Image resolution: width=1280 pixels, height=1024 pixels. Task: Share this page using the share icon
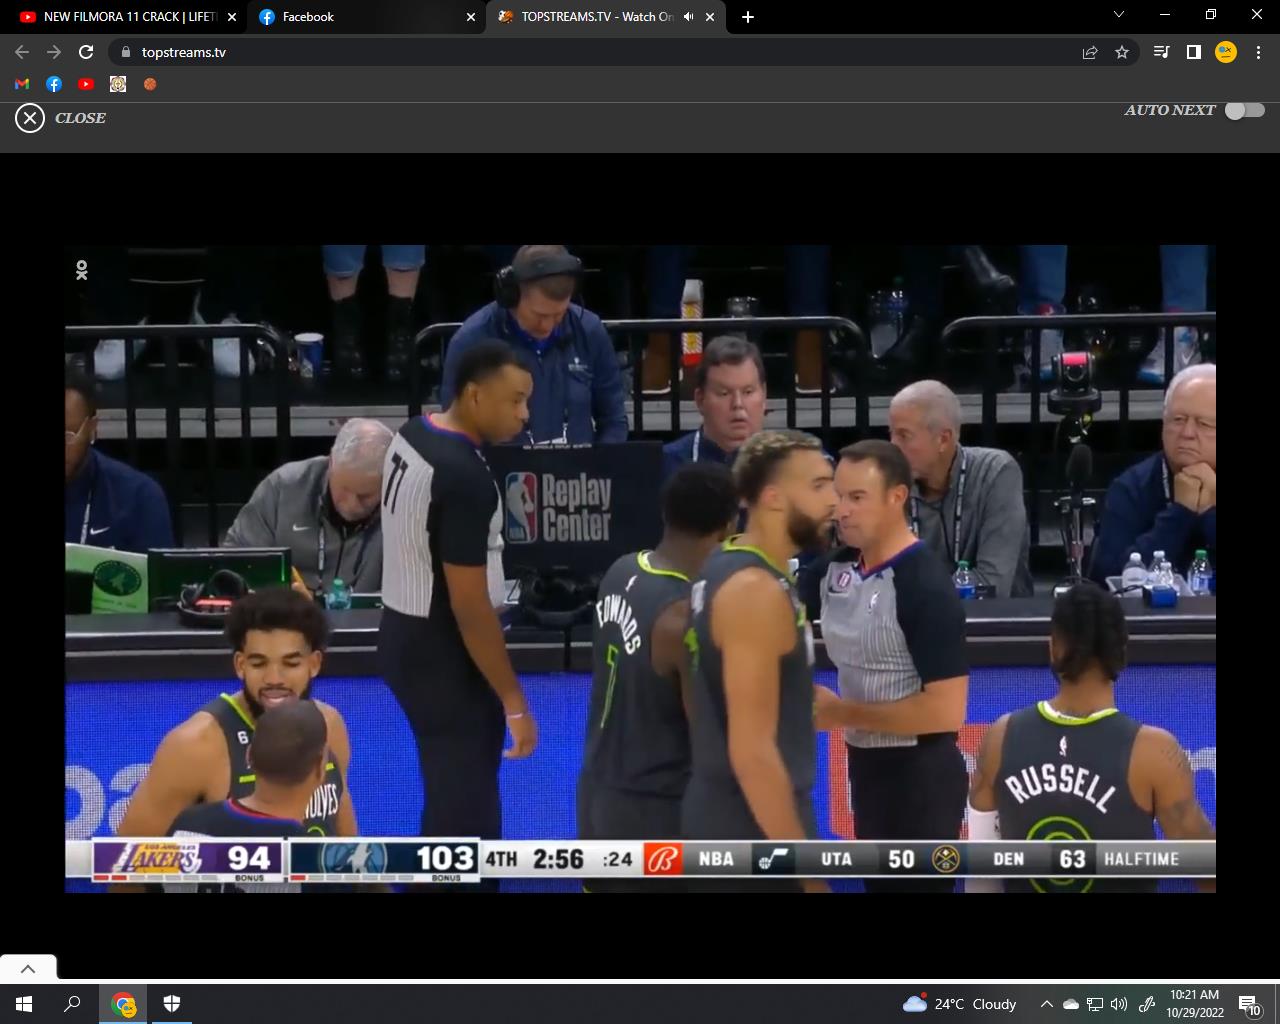tap(1090, 52)
